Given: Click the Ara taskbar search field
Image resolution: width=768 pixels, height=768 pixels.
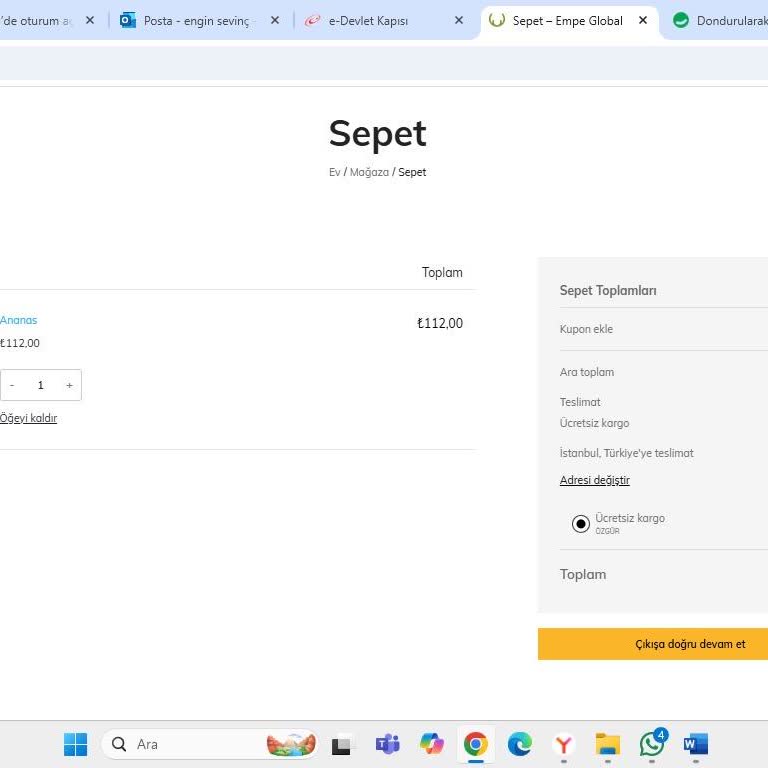Looking at the screenshot, I should 211,744.
